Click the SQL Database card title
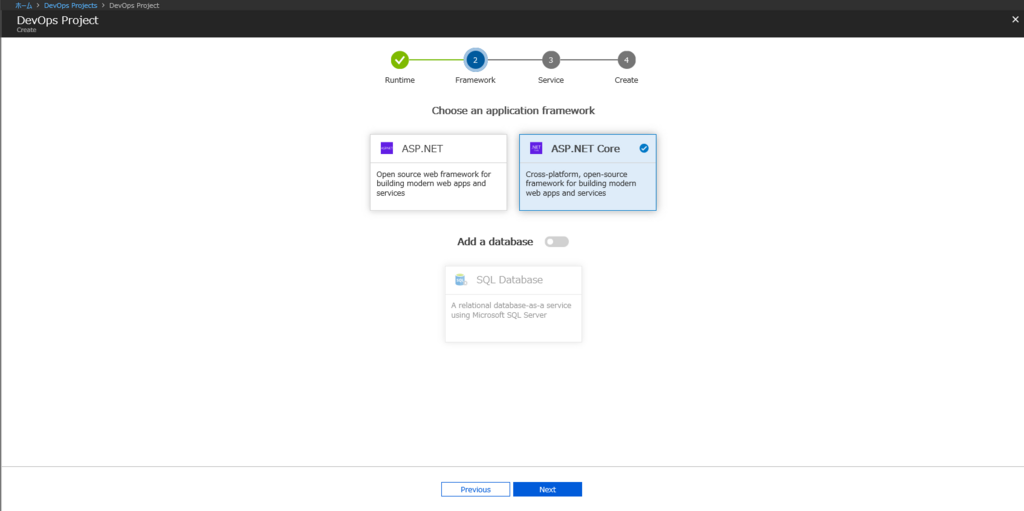The height and width of the screenshot is (511, 1024). click(509, 280)
